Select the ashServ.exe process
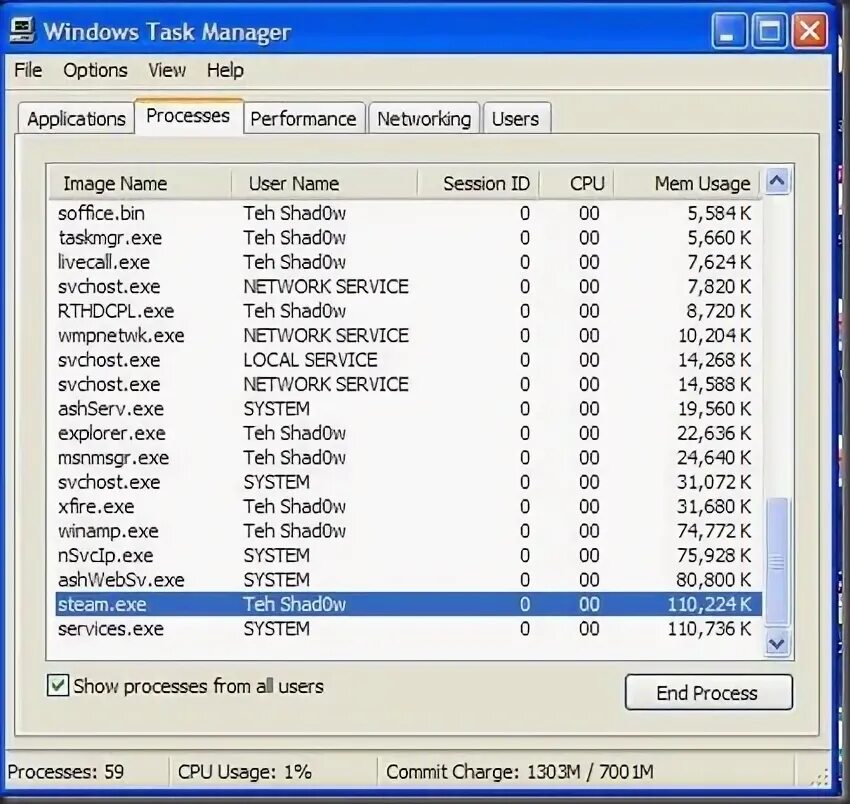The width and height of the screenshot is (850, 804). pos(409,408)
